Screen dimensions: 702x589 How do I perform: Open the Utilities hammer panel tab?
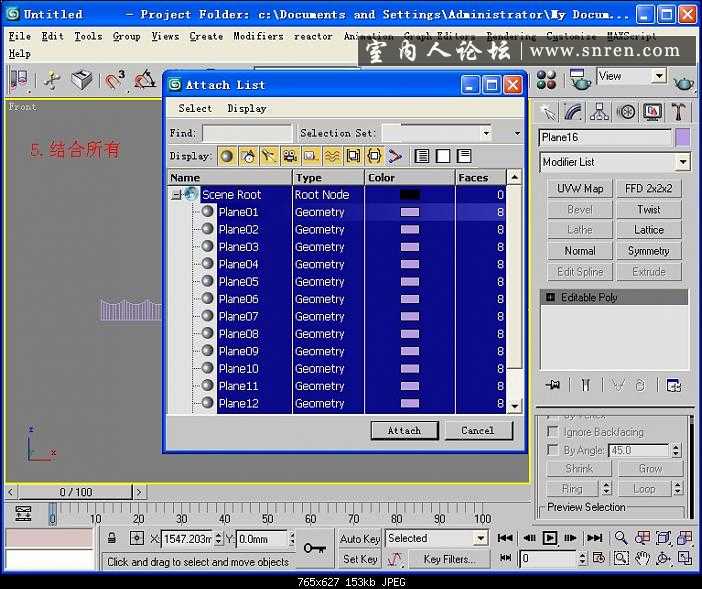[679, 112]
